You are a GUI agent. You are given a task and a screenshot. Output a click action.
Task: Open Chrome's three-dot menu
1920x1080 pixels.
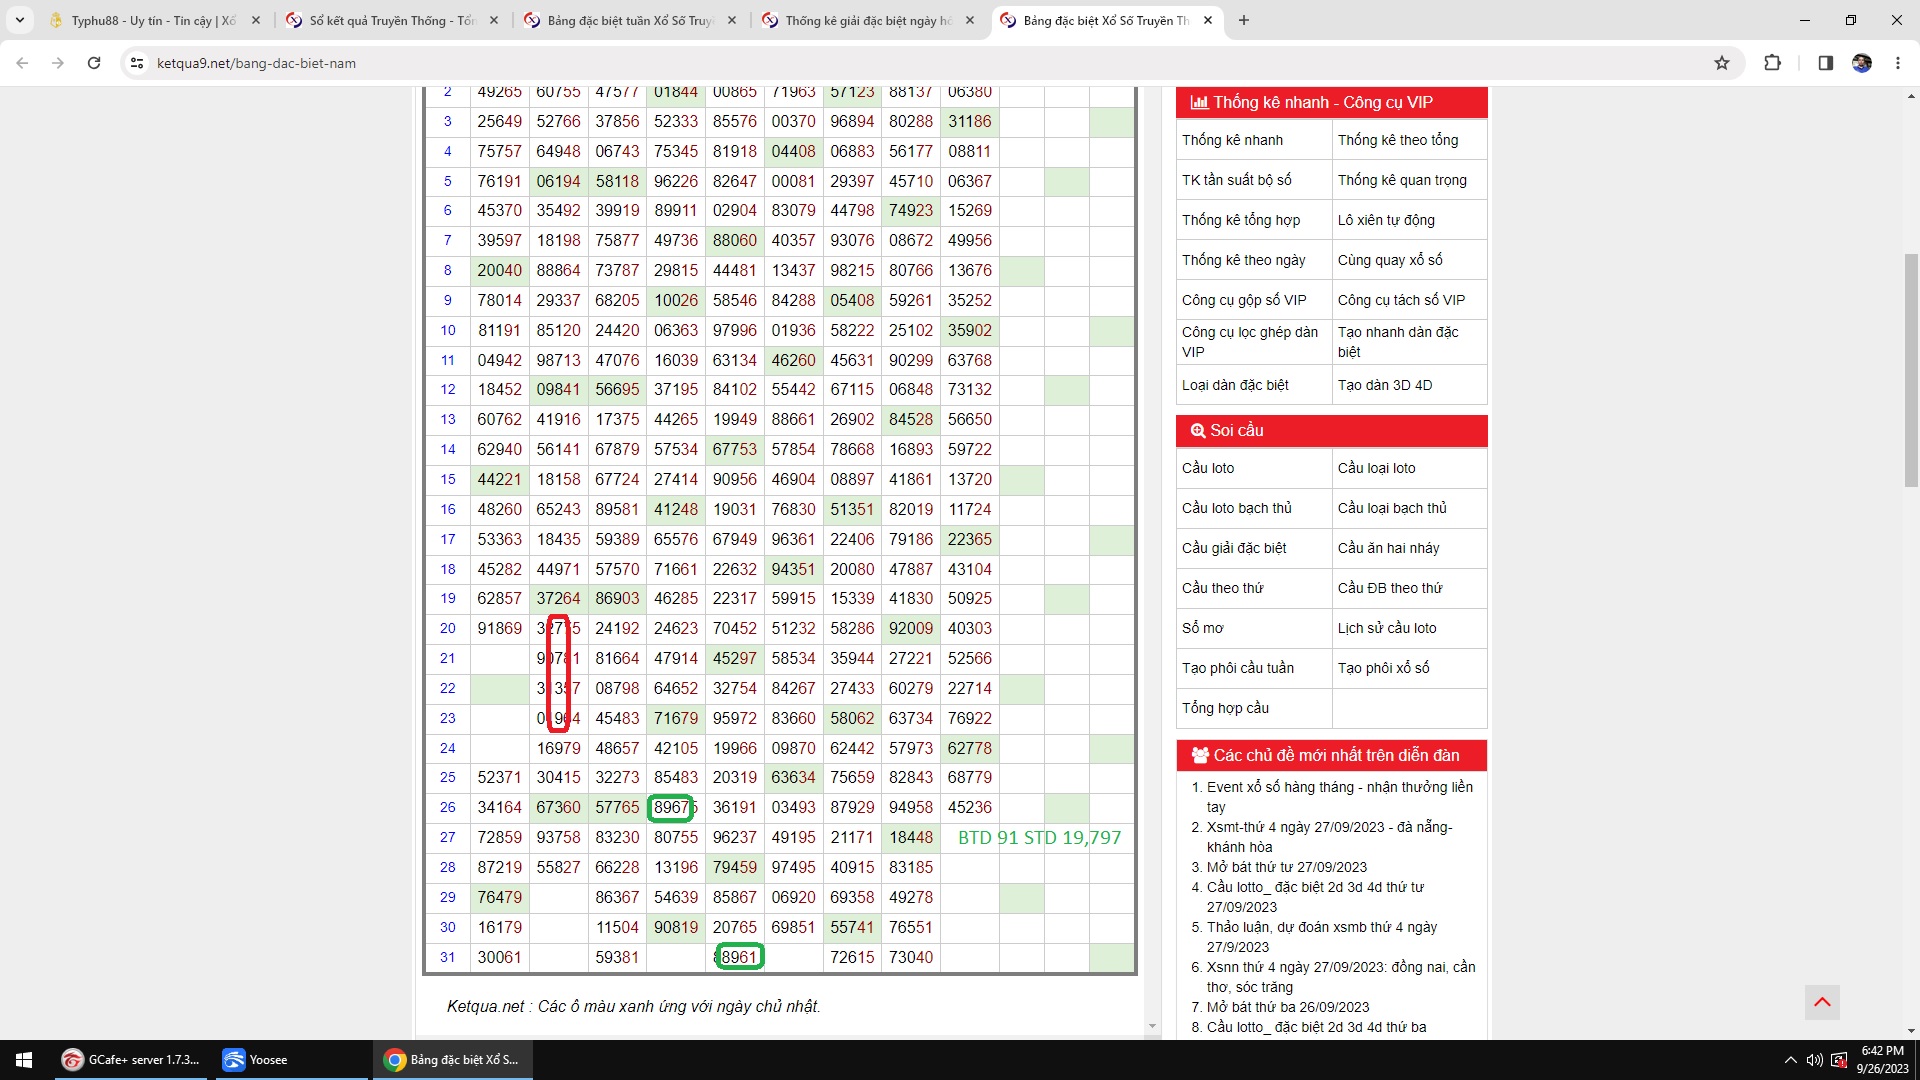[x=1897, y=63]
